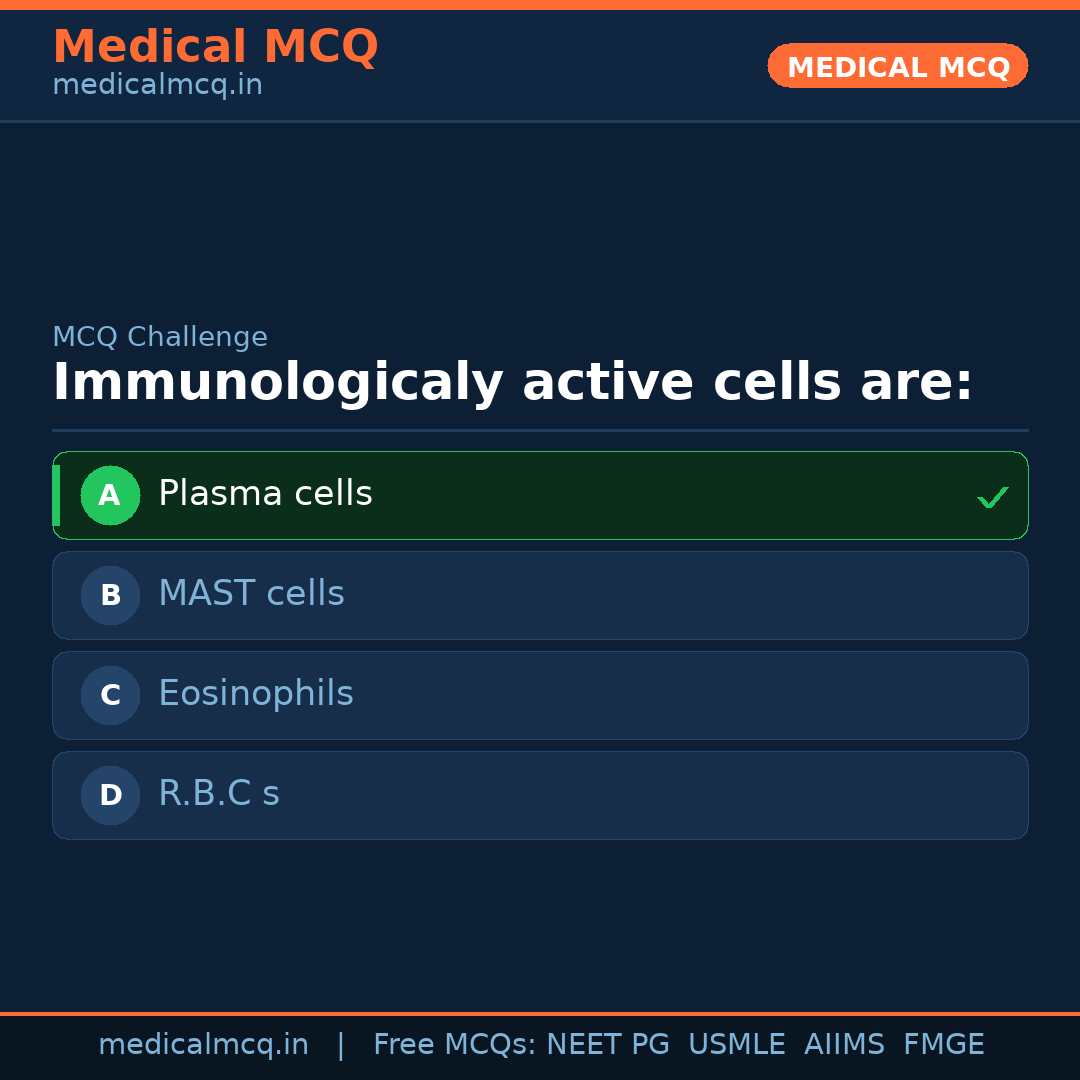This screenshot has width=1080, height=1080.
Task: Open the medicalmcq.in link in the footer
Action: 203,1045
